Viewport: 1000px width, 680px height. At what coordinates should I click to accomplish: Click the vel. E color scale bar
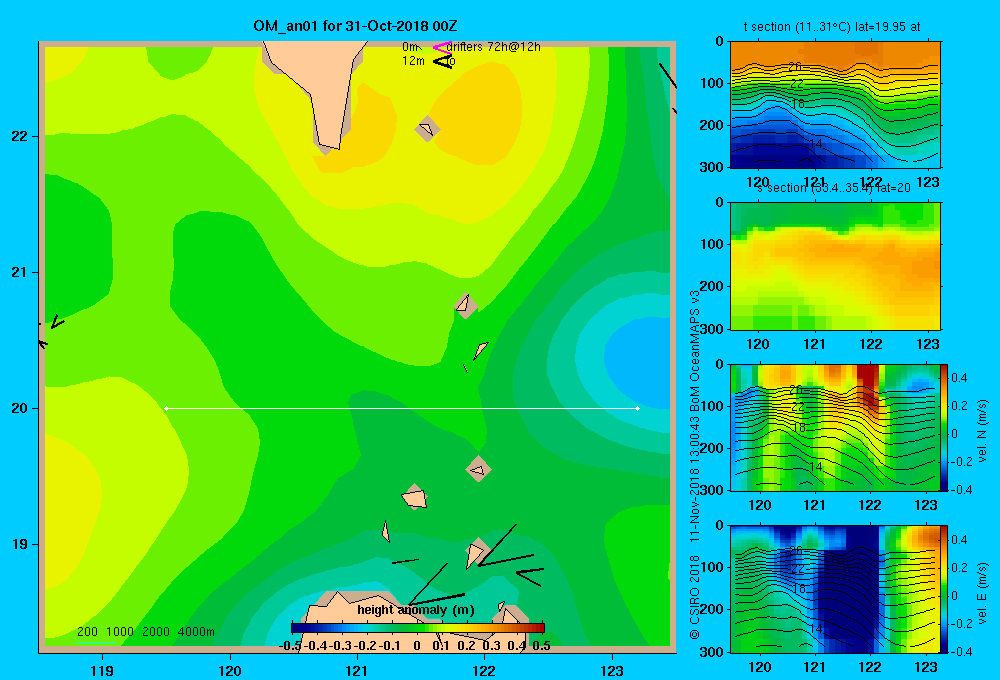(x=945, y=589)
